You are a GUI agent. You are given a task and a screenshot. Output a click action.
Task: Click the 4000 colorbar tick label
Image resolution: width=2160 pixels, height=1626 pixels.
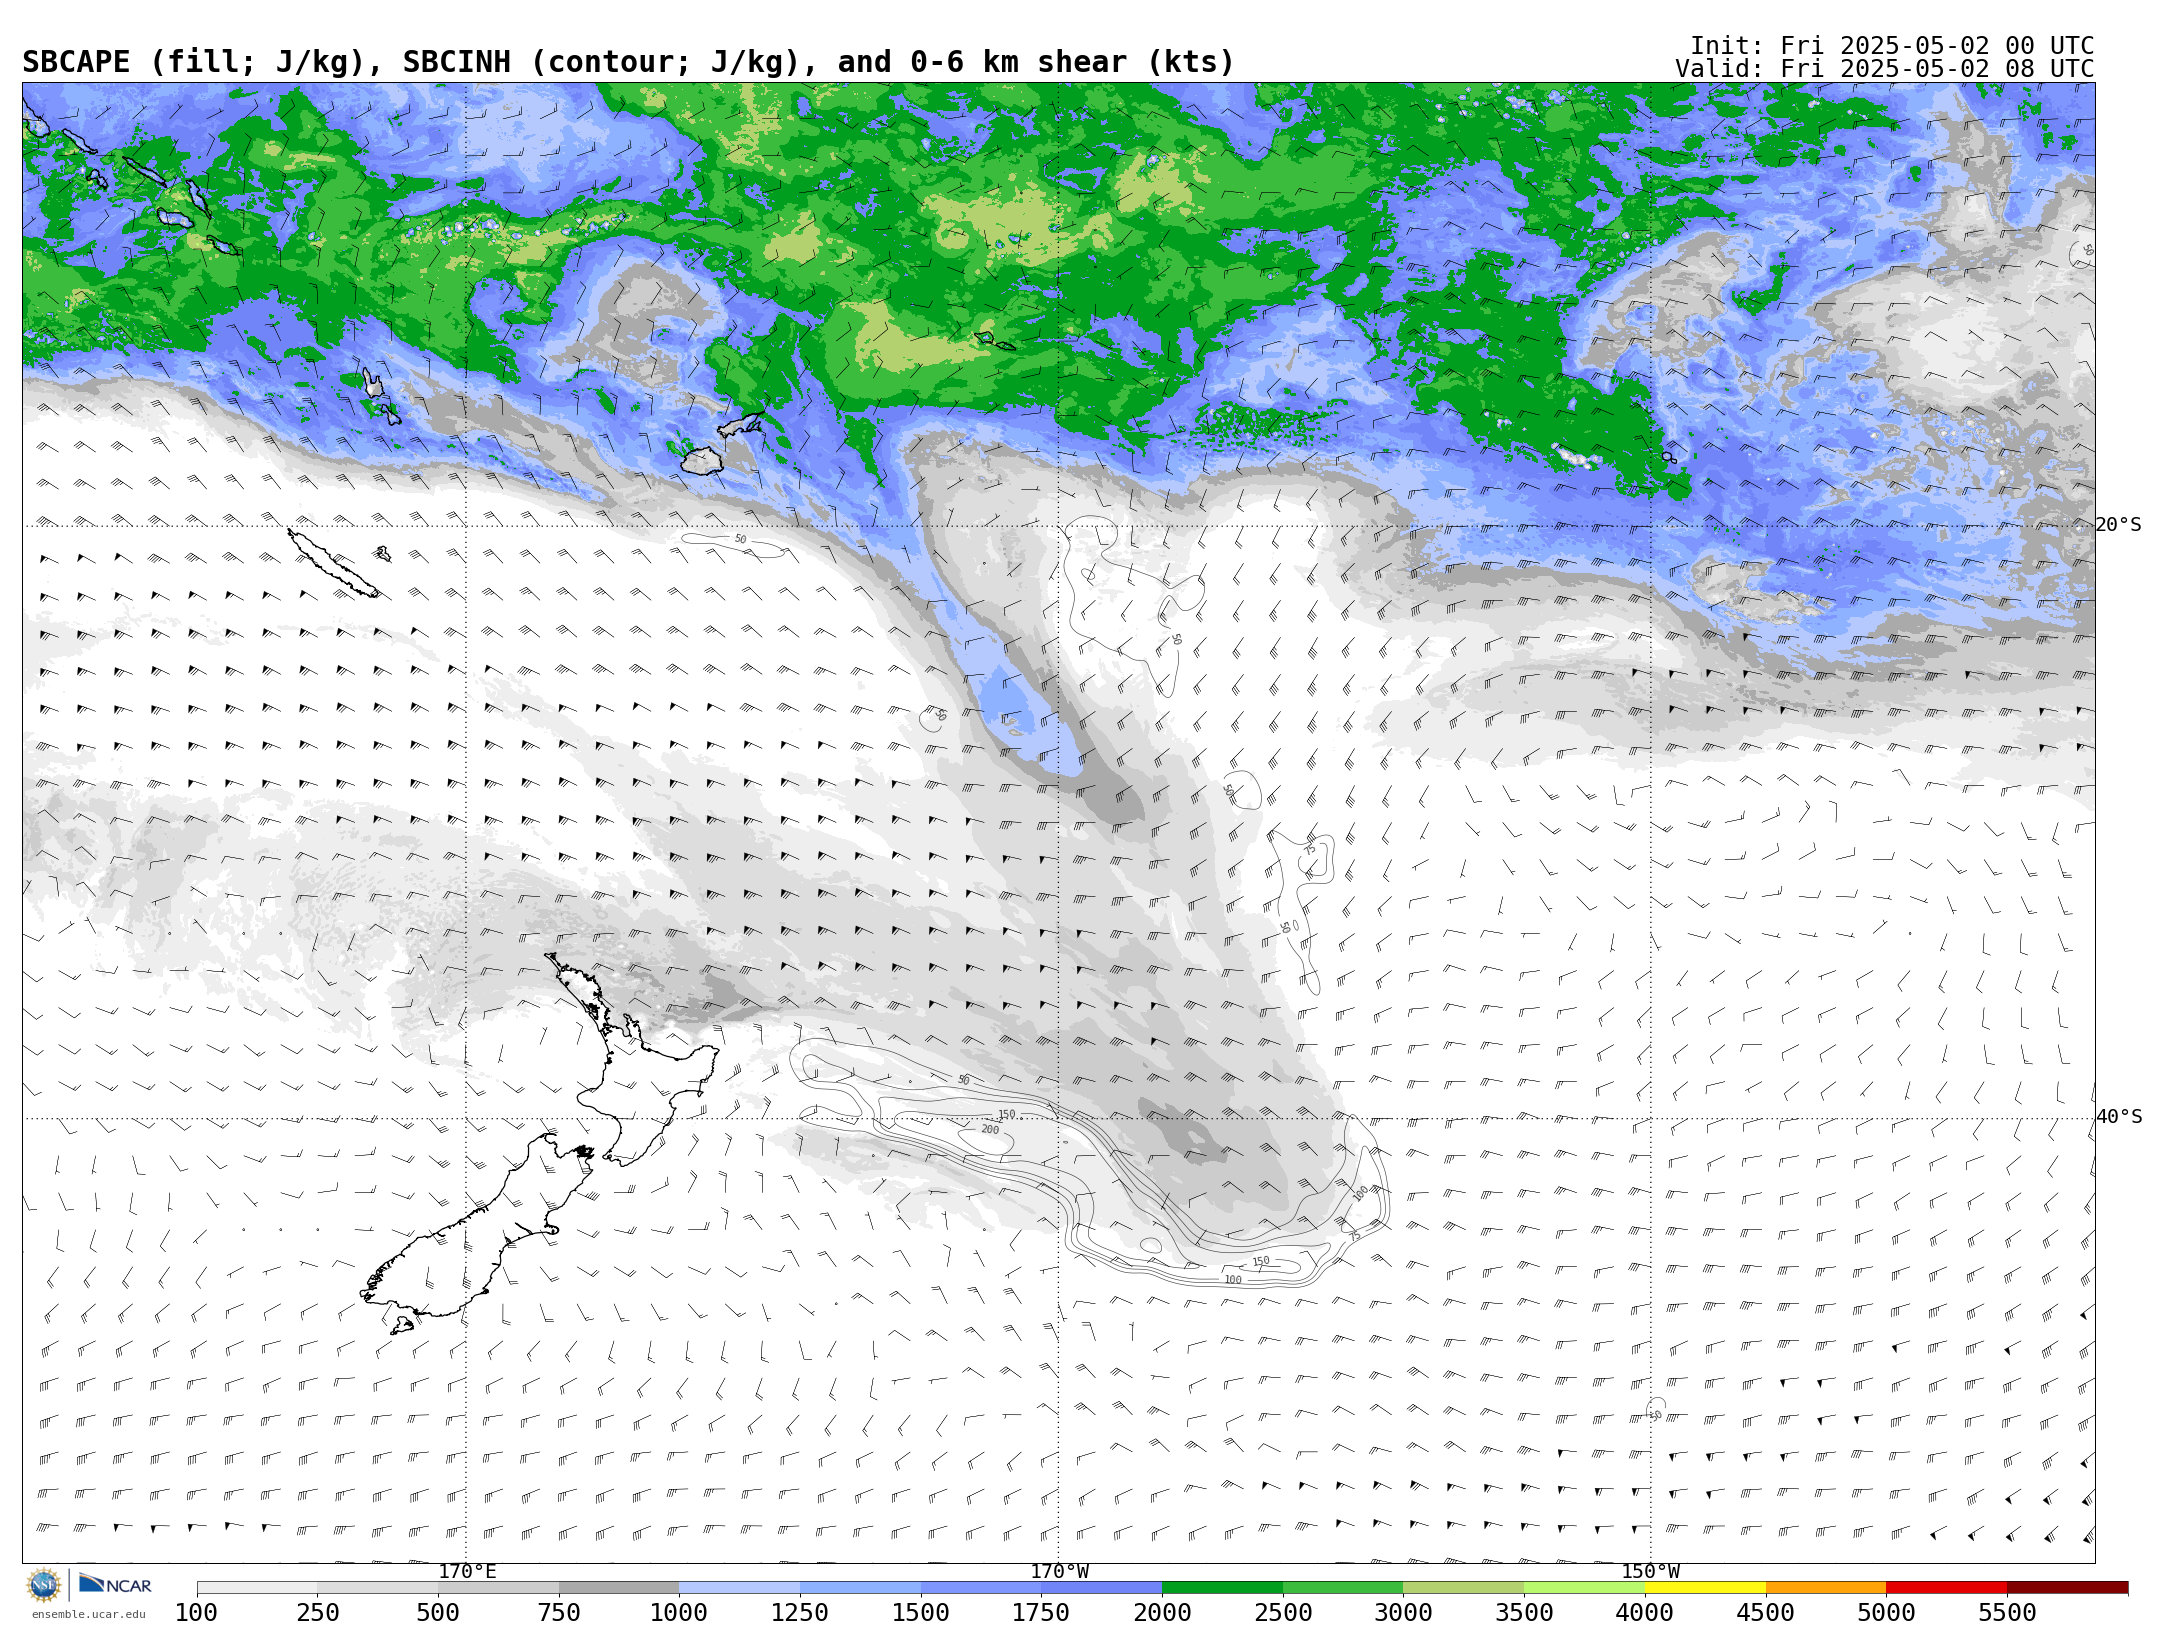coord(1645,1613)
